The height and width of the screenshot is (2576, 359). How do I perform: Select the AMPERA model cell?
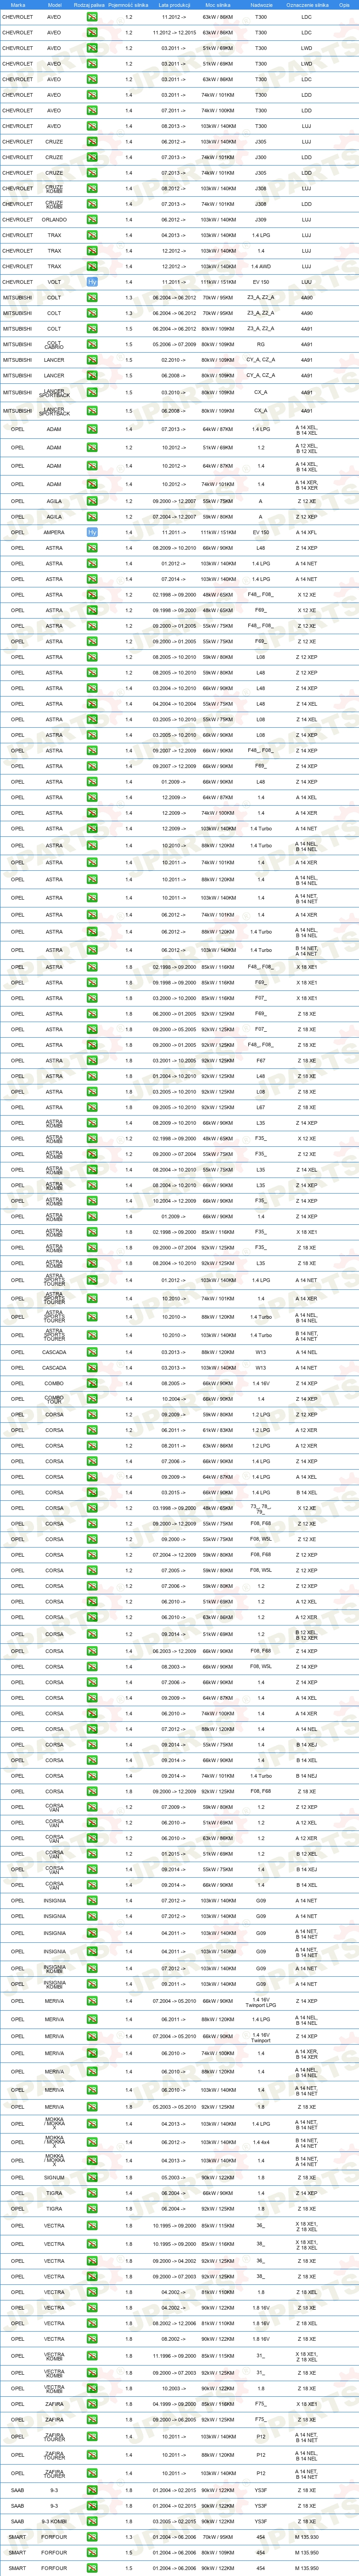[x=55, y=533]
